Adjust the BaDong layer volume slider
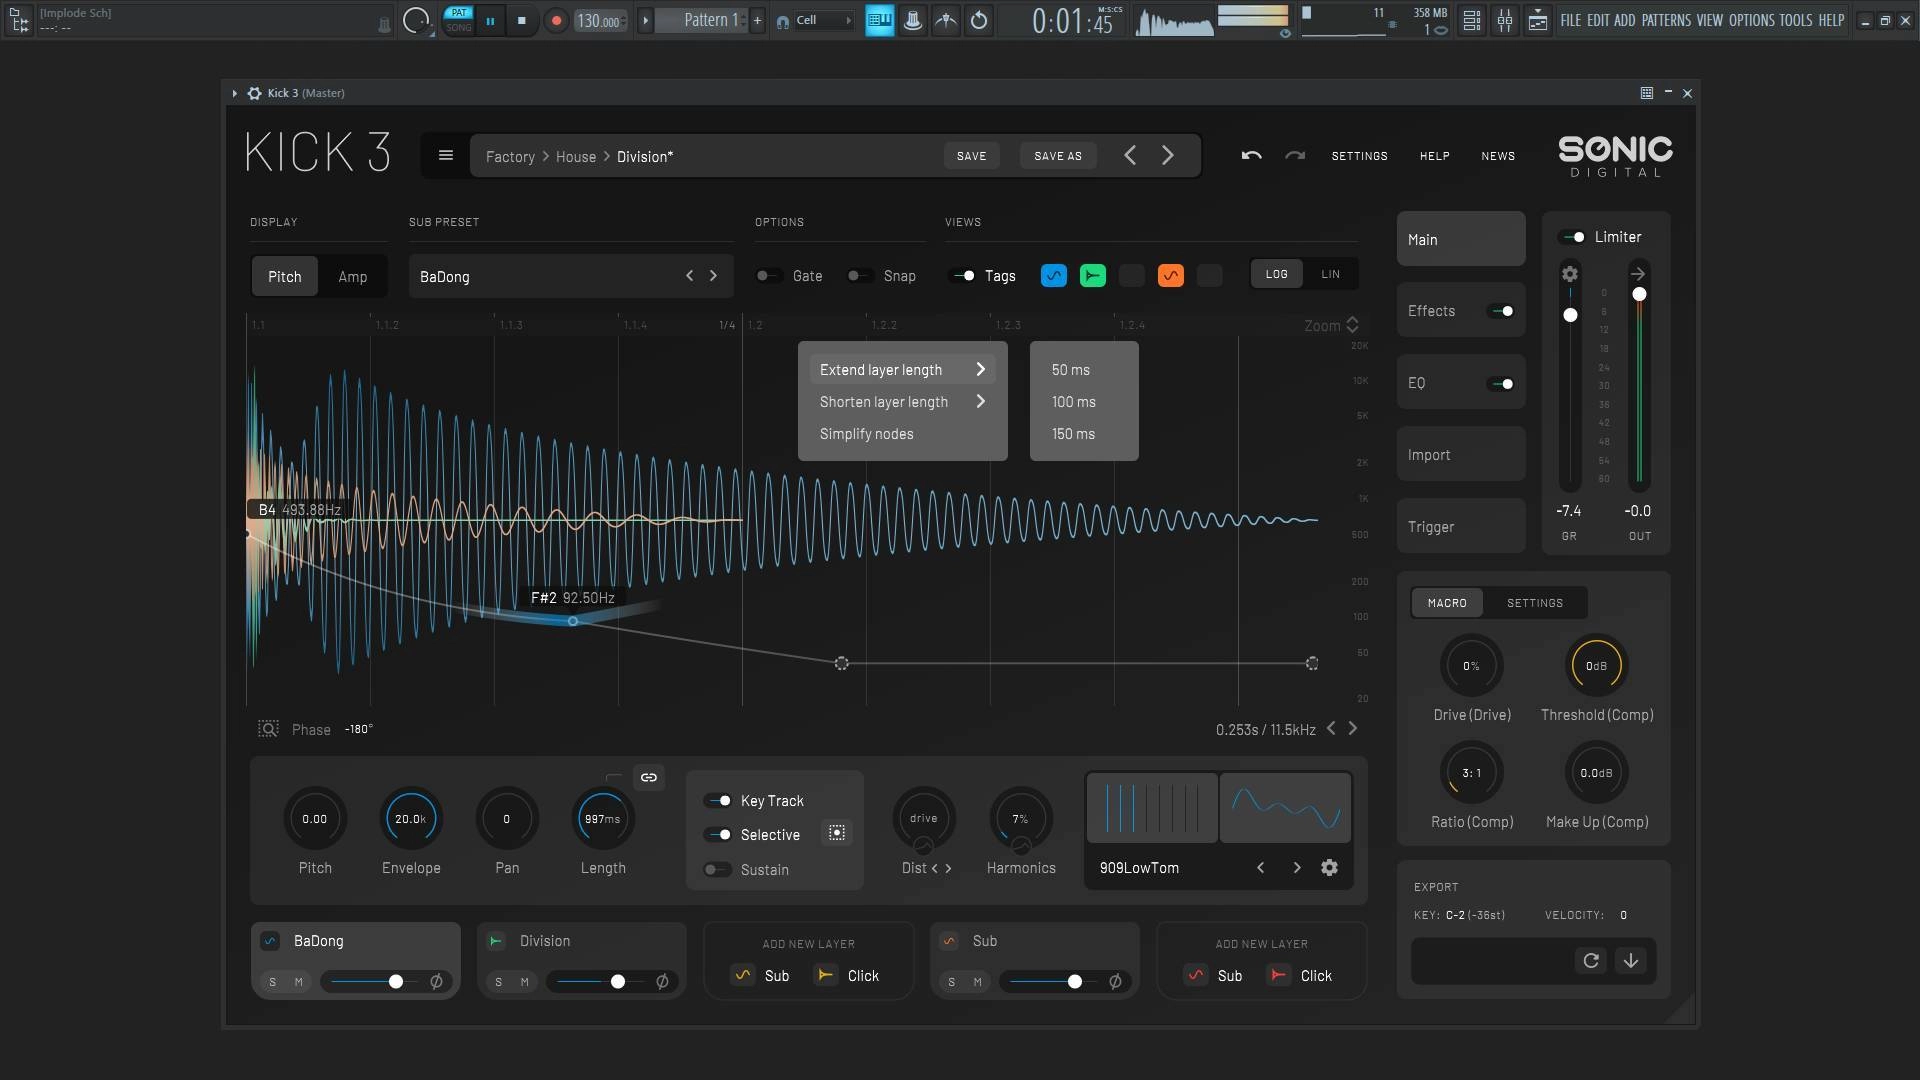 373,981
